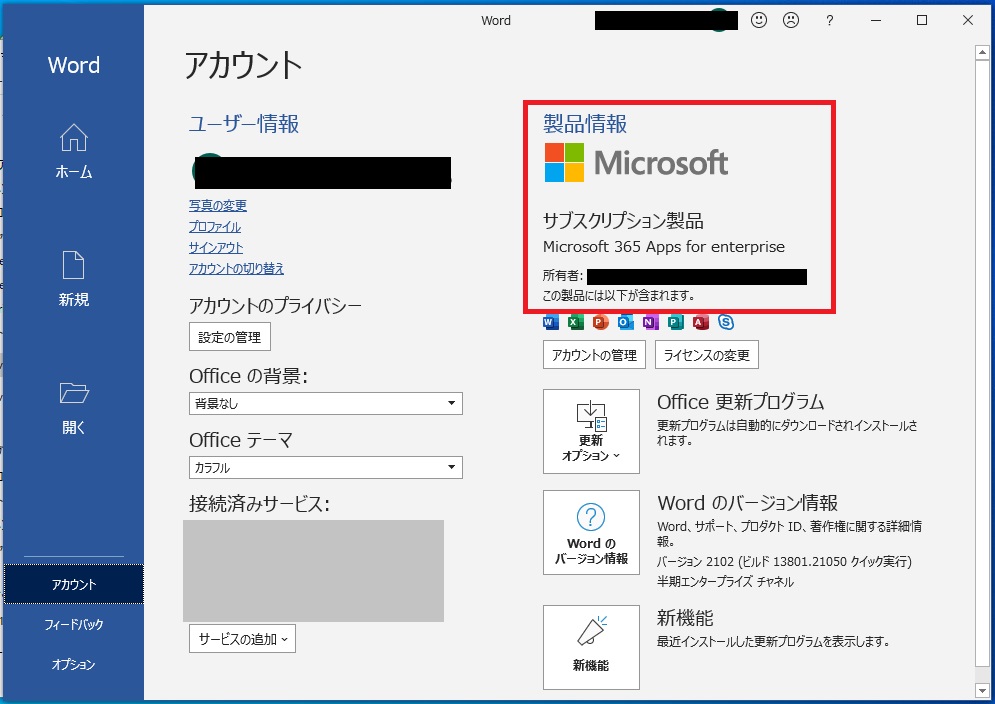Click the Skype app icon under product info
The height and width of the screenshot is (704, 995).
pos(726,322)
